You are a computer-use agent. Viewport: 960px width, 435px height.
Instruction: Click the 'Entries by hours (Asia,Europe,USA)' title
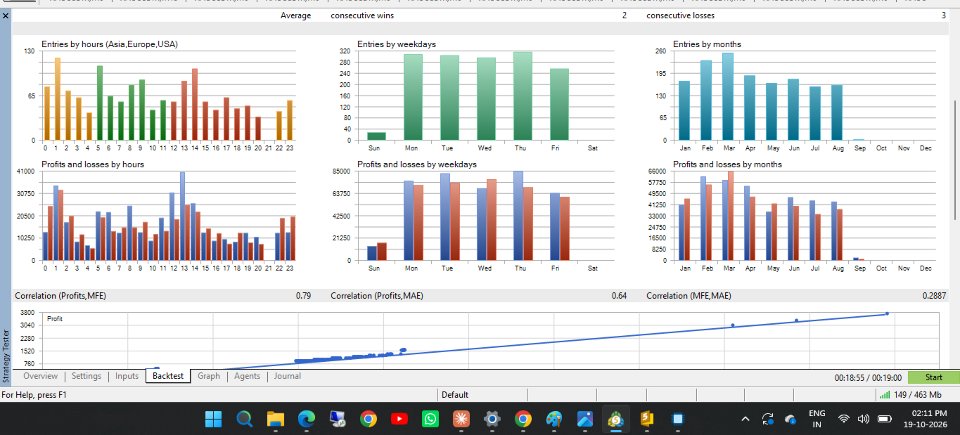[x=110, y=44]
